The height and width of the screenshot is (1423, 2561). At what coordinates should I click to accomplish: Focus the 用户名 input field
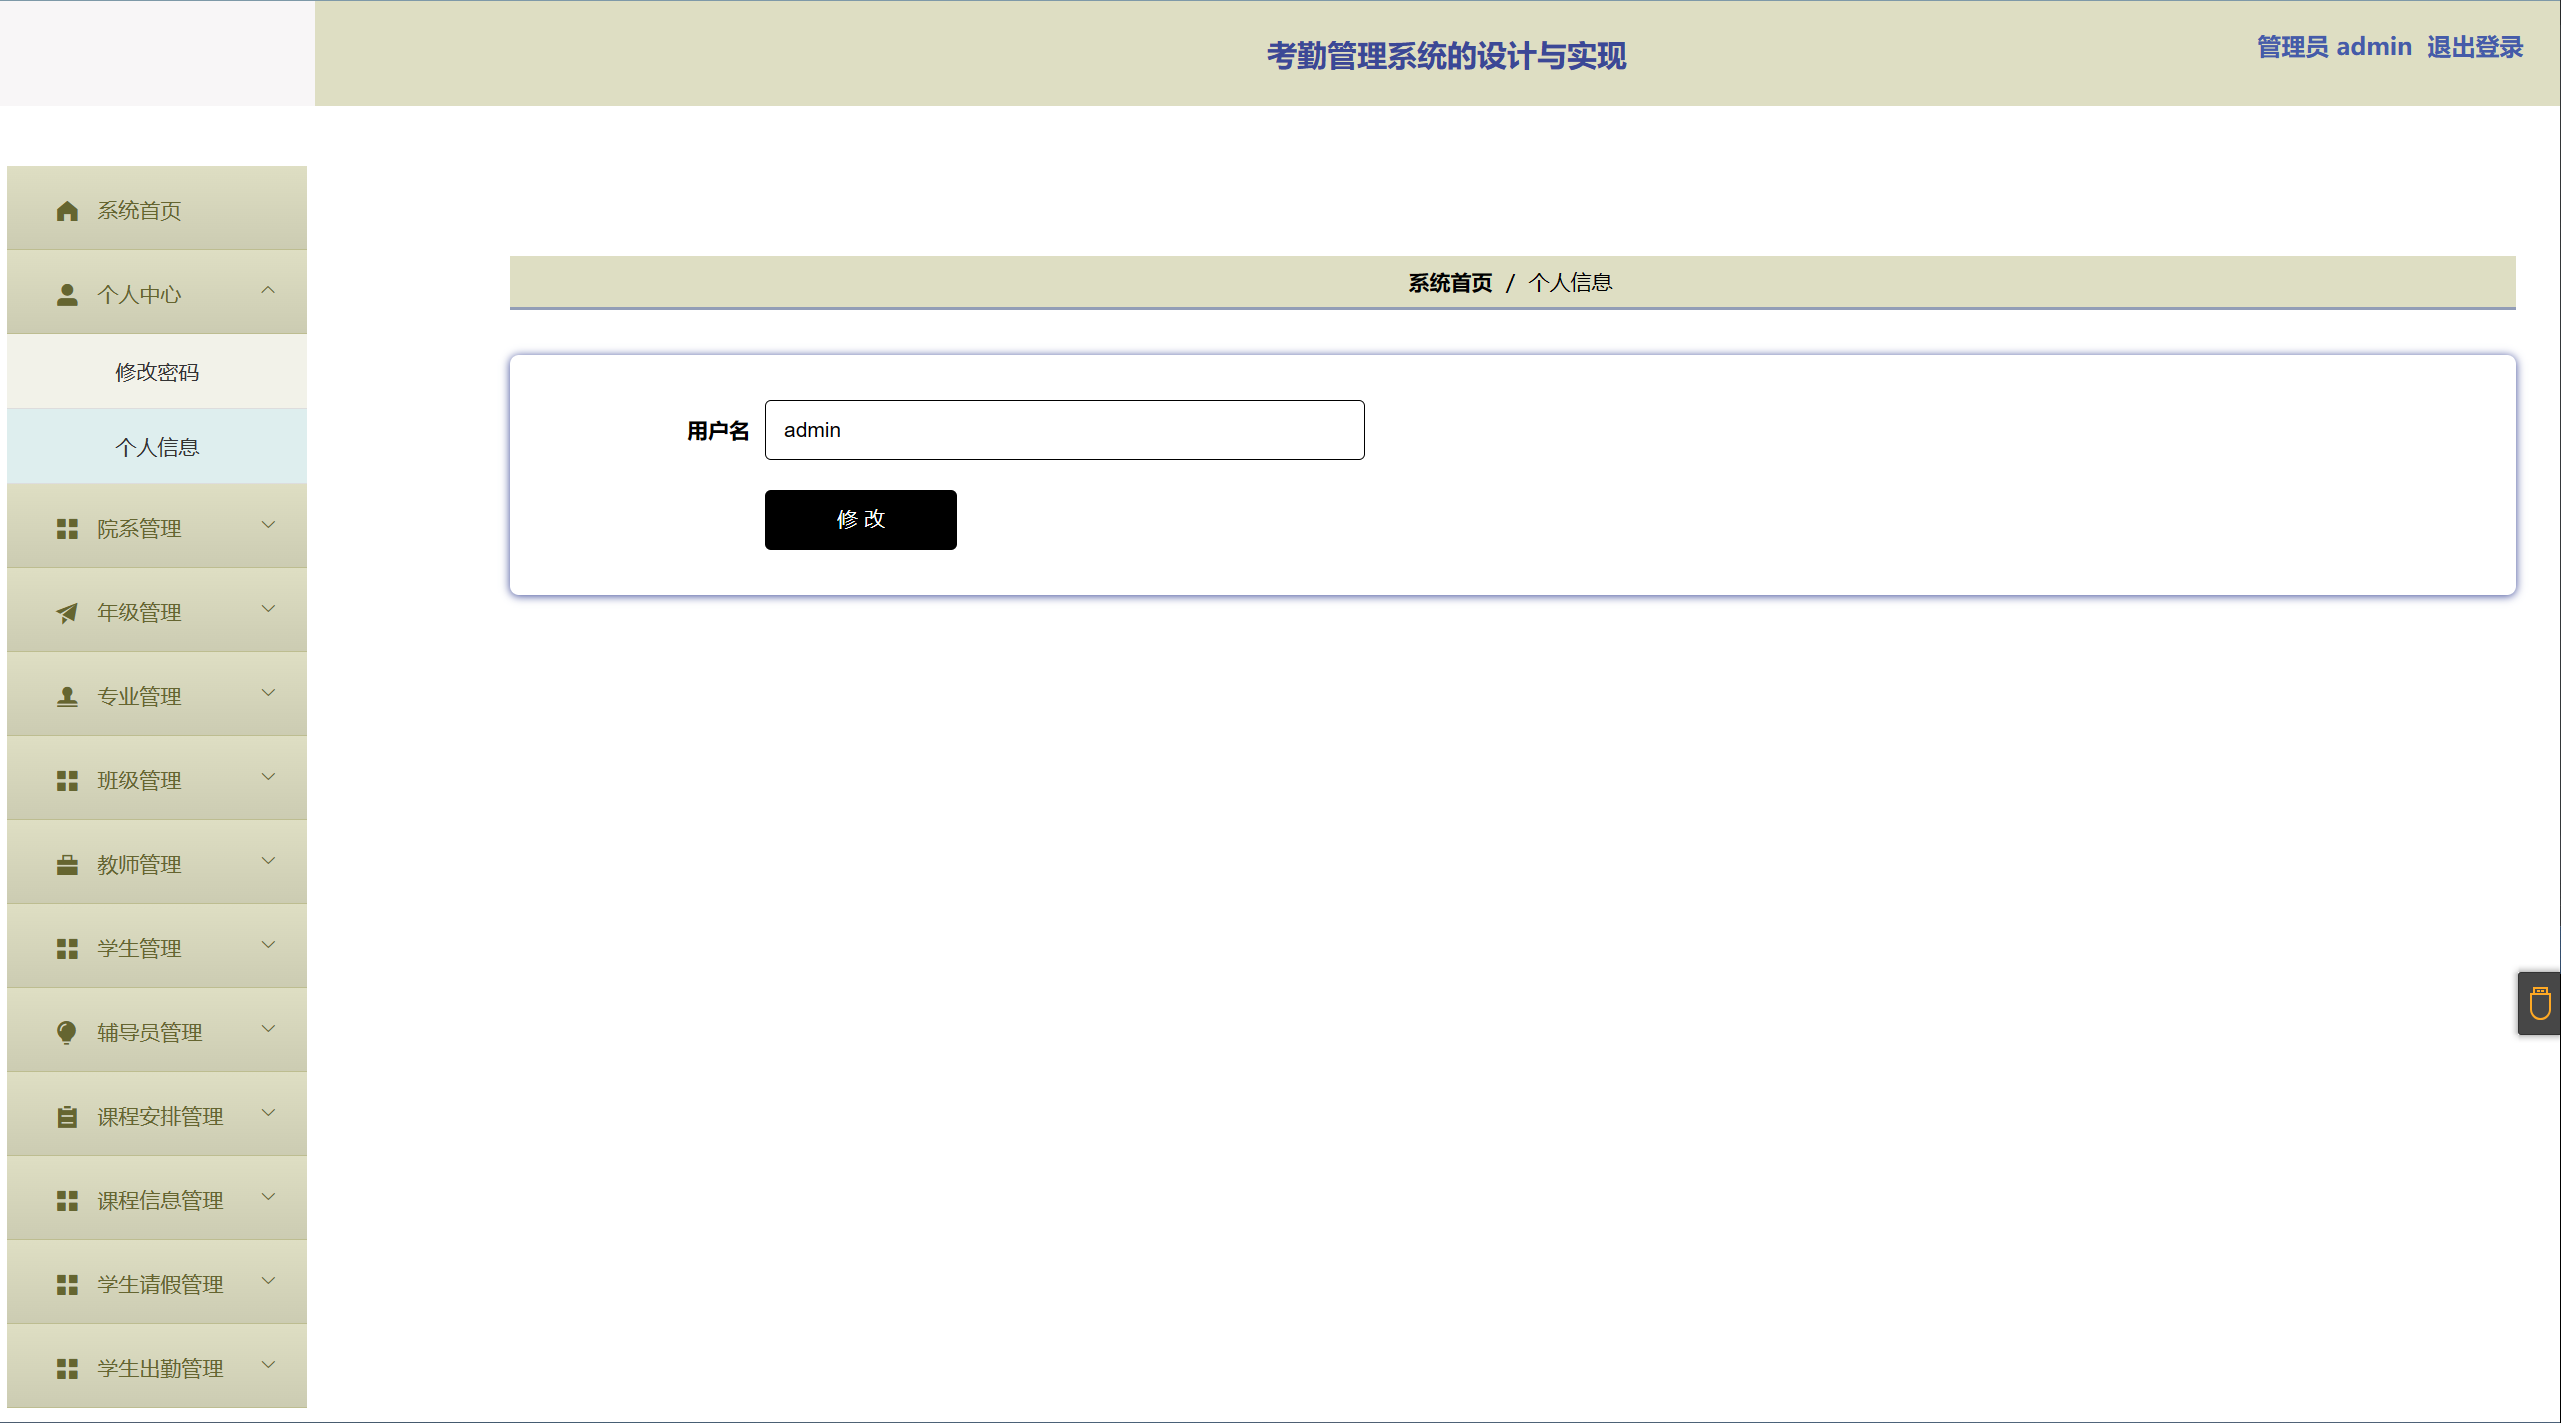click(1064, 430)
